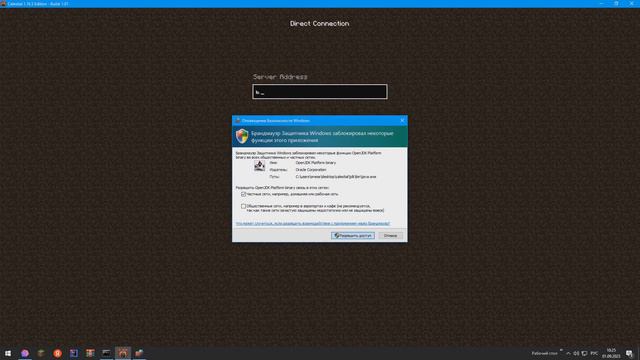
Task: Click the 'Отмена' button in firewall dialog
Action: (x=390, y=236)
